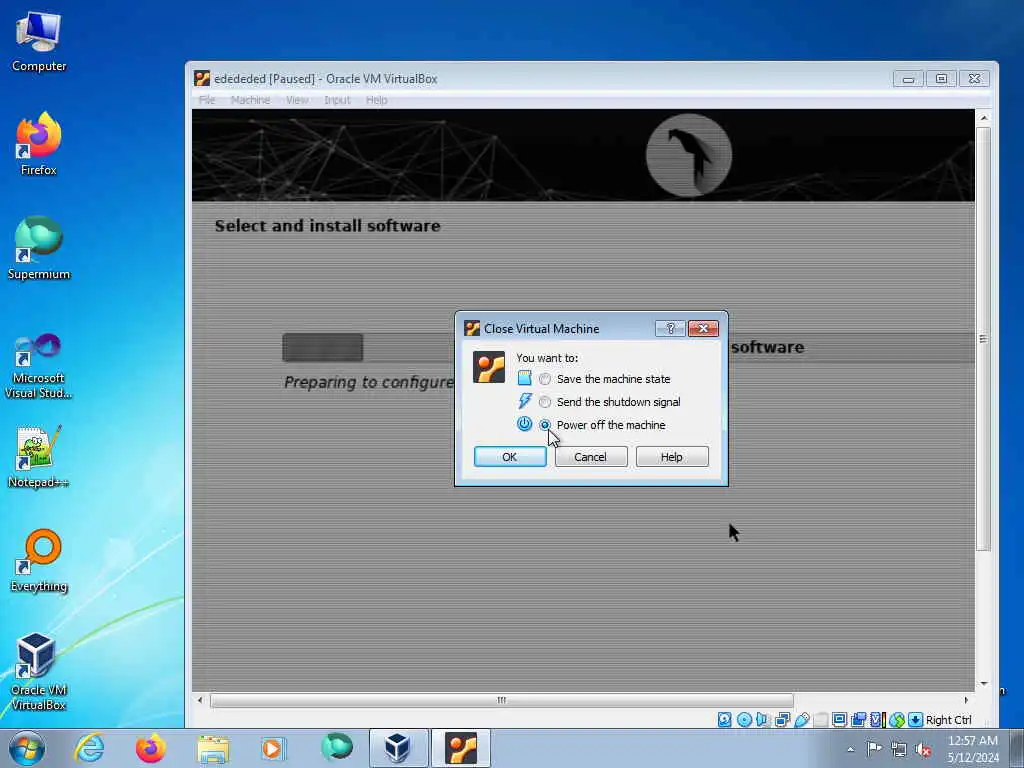Click the scroll left arrow of VM window
The image size is (1024, 768).
pyautogui.click(x=200, y=700)
